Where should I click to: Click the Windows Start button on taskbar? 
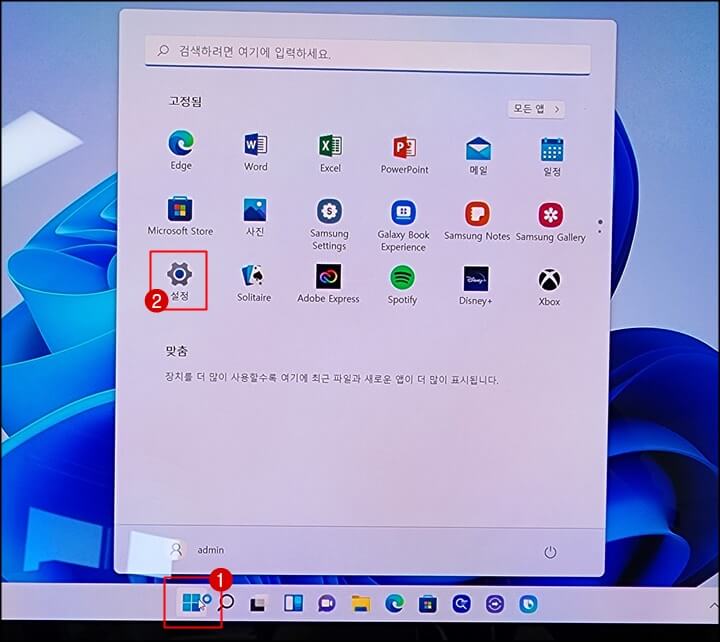tap(191, 602)
